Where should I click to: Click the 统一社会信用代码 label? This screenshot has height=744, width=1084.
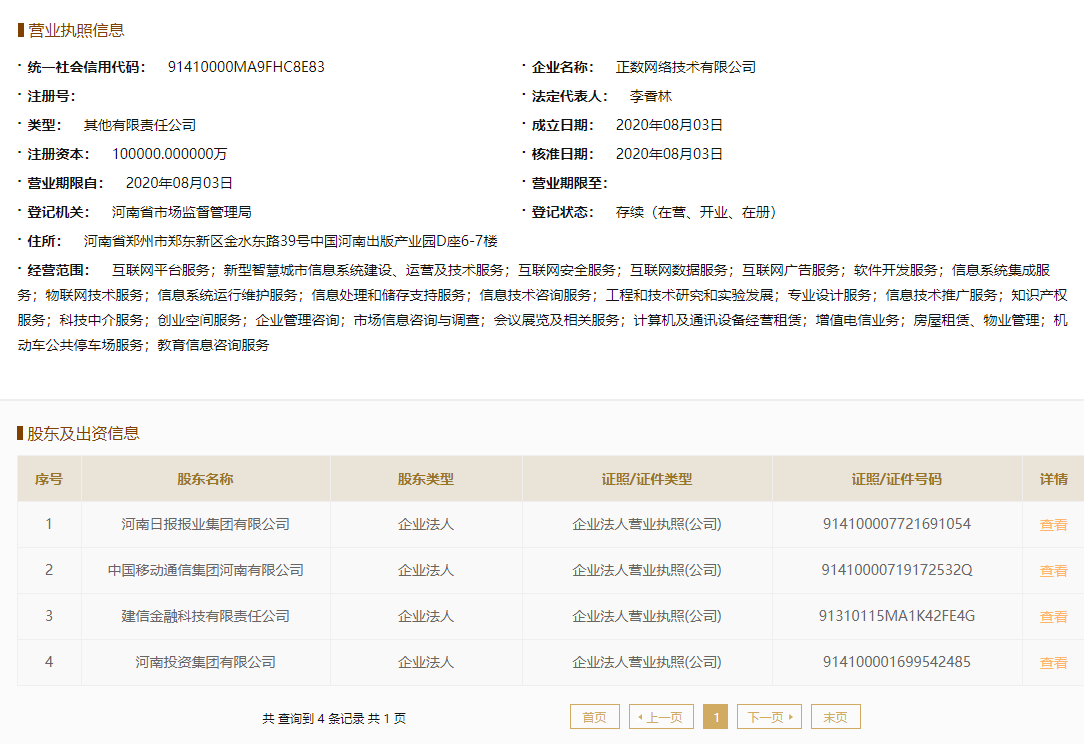[86, 67]
